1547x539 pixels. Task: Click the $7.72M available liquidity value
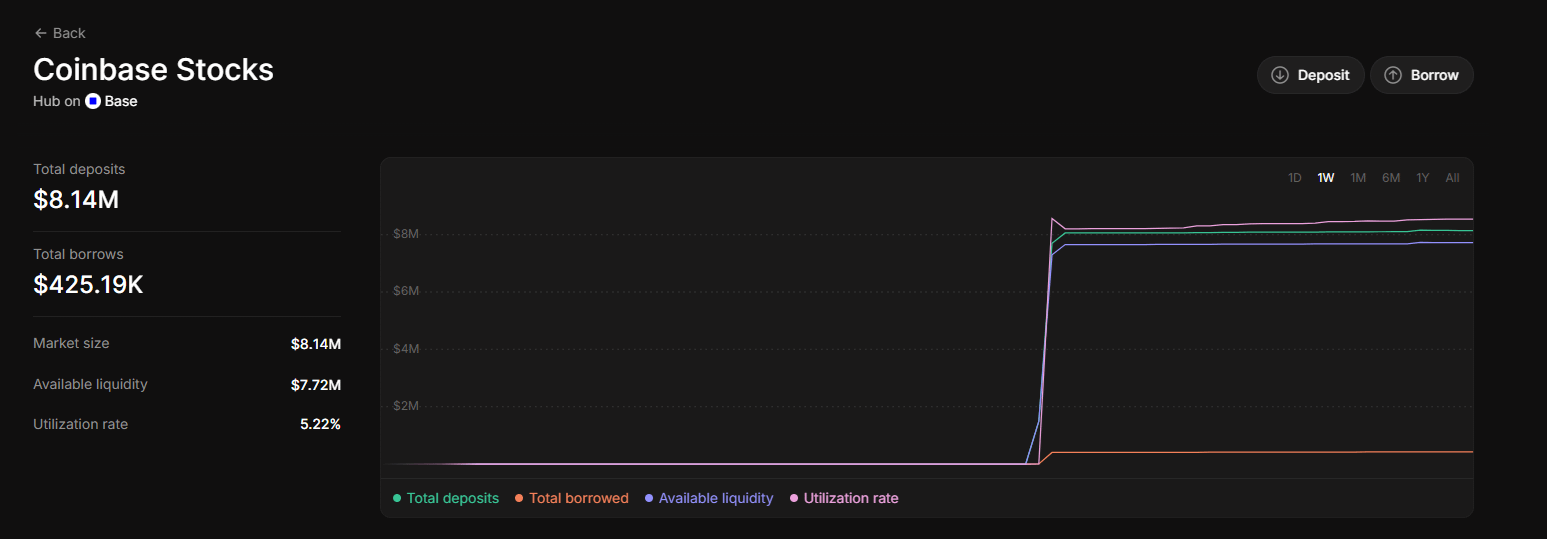[316, 384]
